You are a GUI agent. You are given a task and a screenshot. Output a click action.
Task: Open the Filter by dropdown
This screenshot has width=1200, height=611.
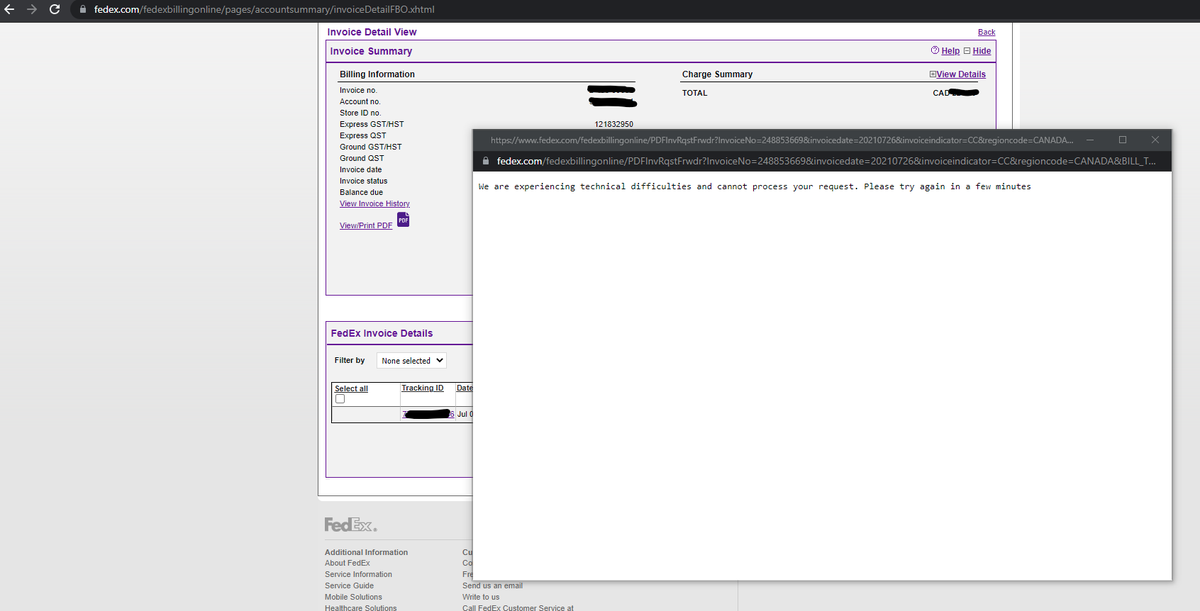(412, 361)
